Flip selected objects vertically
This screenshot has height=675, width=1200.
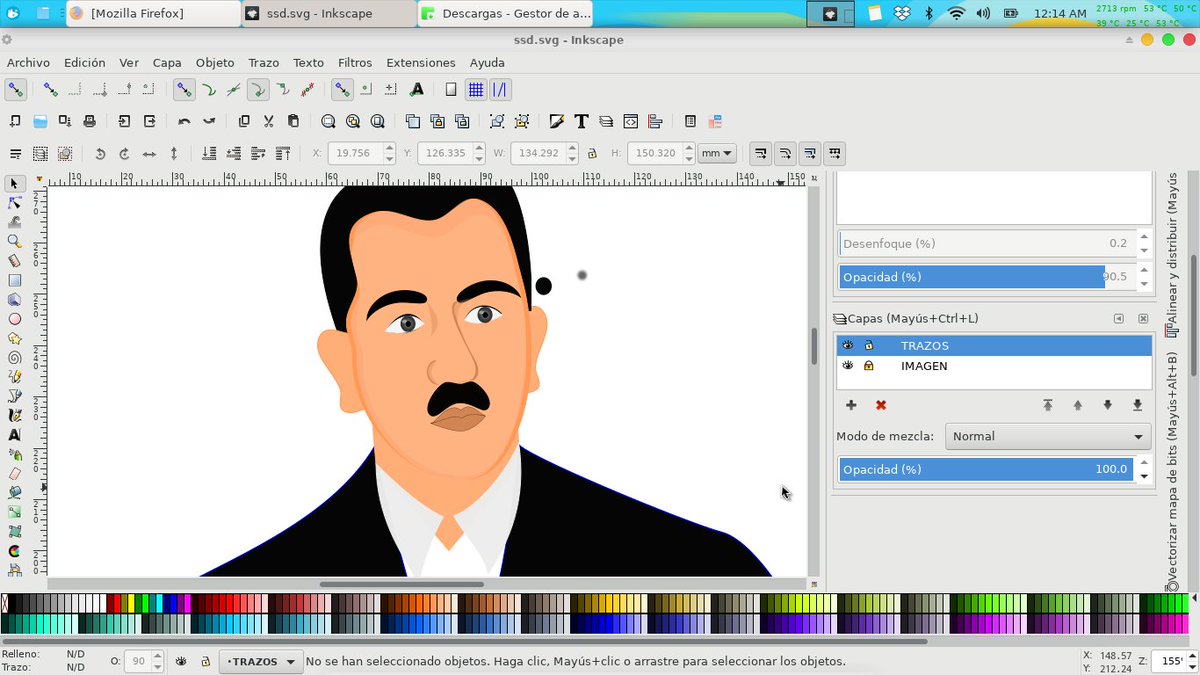click(174, 154)
